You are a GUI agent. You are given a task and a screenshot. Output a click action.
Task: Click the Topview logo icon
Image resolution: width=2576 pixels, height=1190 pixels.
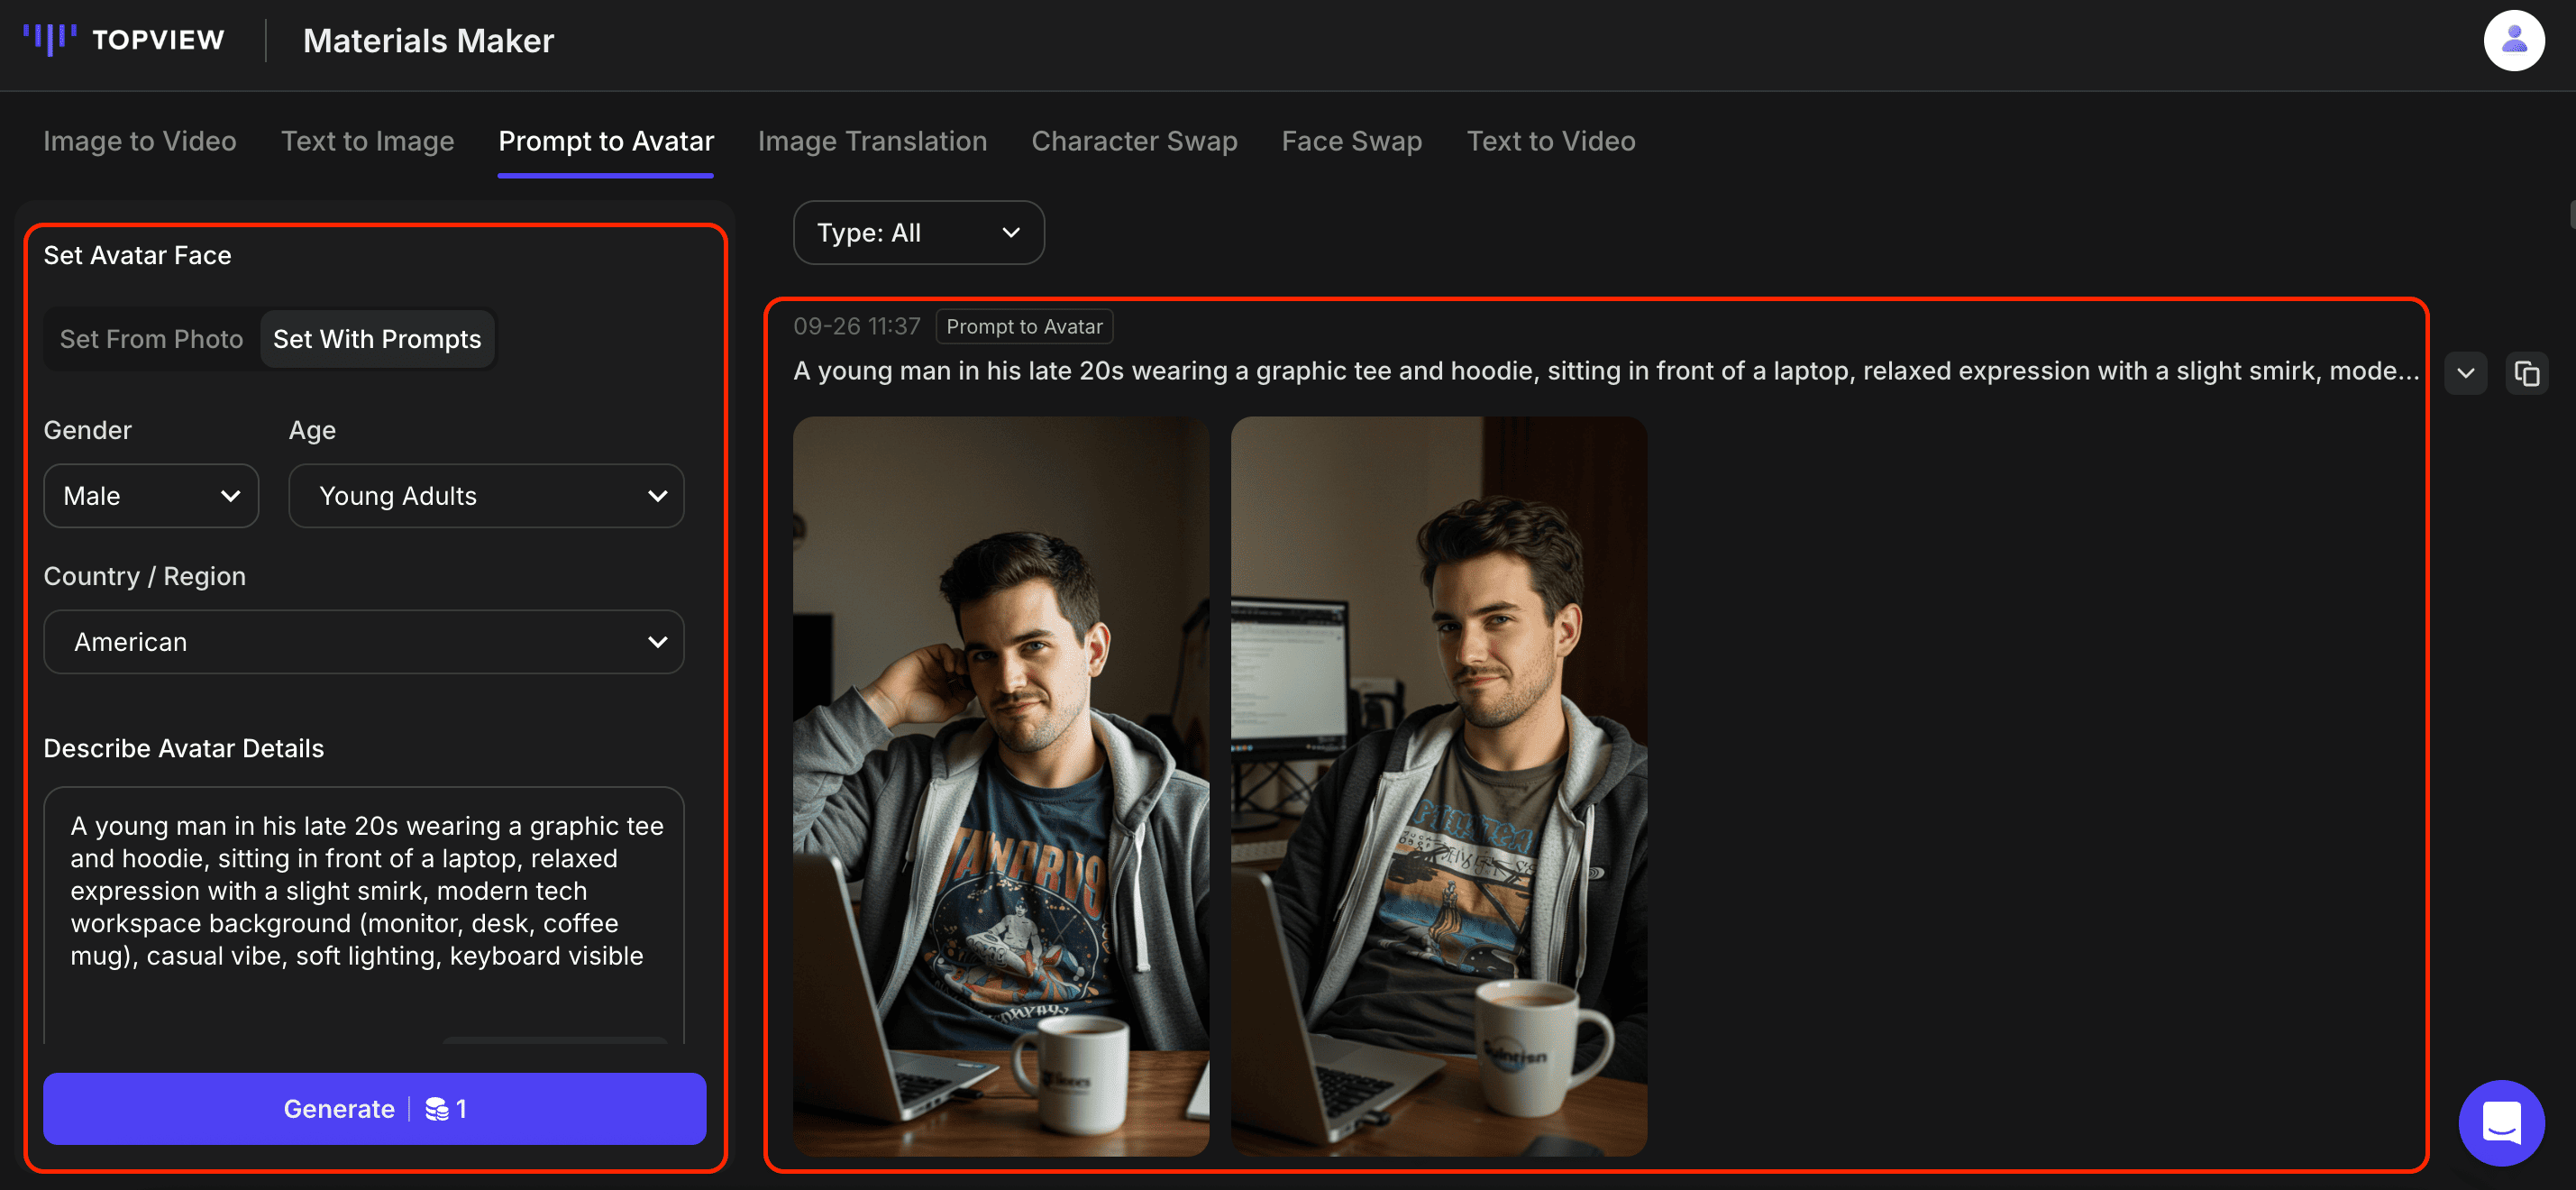coord(52,40)
